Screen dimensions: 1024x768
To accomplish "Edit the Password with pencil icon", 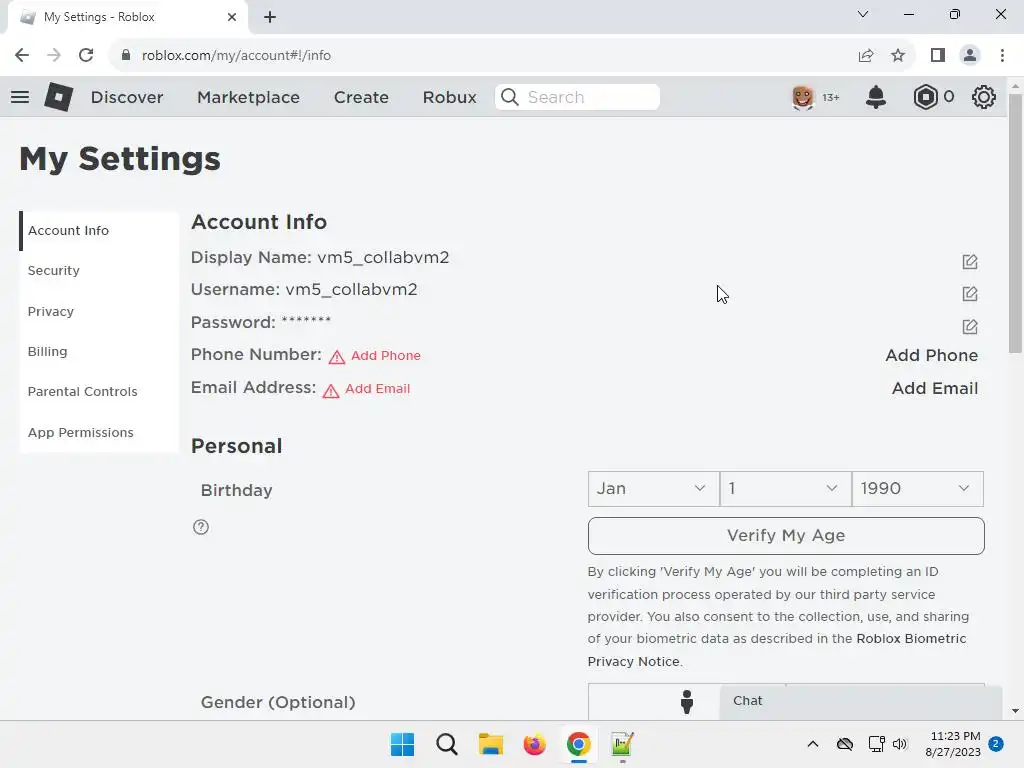I will click(970, 327).
